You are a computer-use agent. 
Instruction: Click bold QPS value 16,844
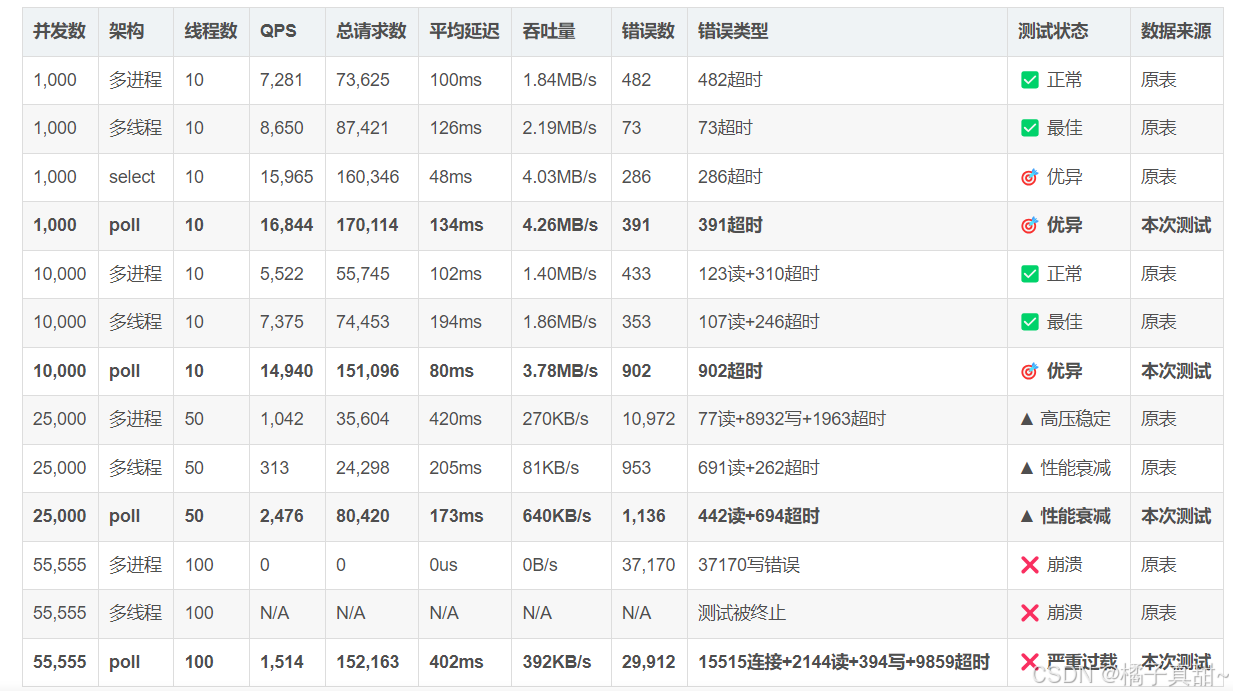(x=286, y=226)
